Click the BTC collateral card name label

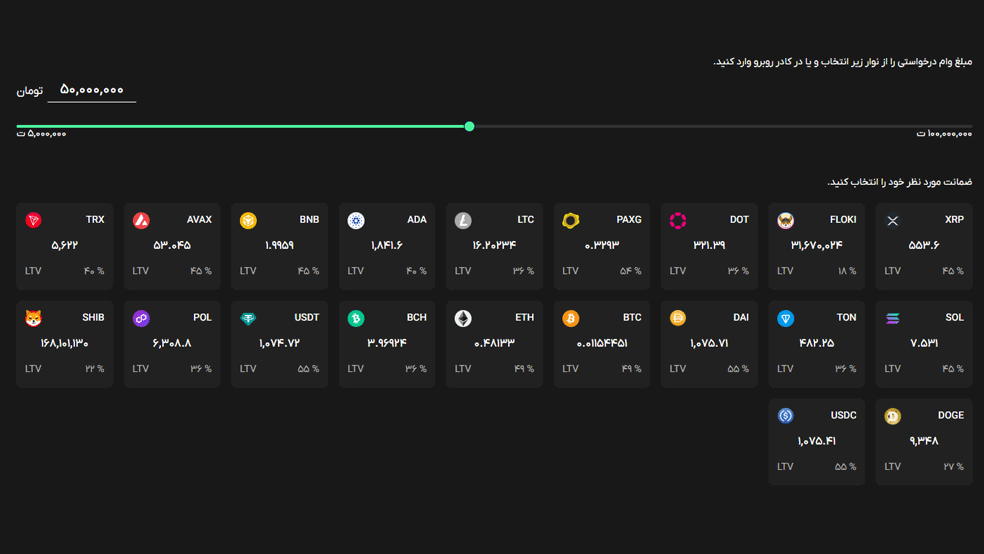point(632,317)
